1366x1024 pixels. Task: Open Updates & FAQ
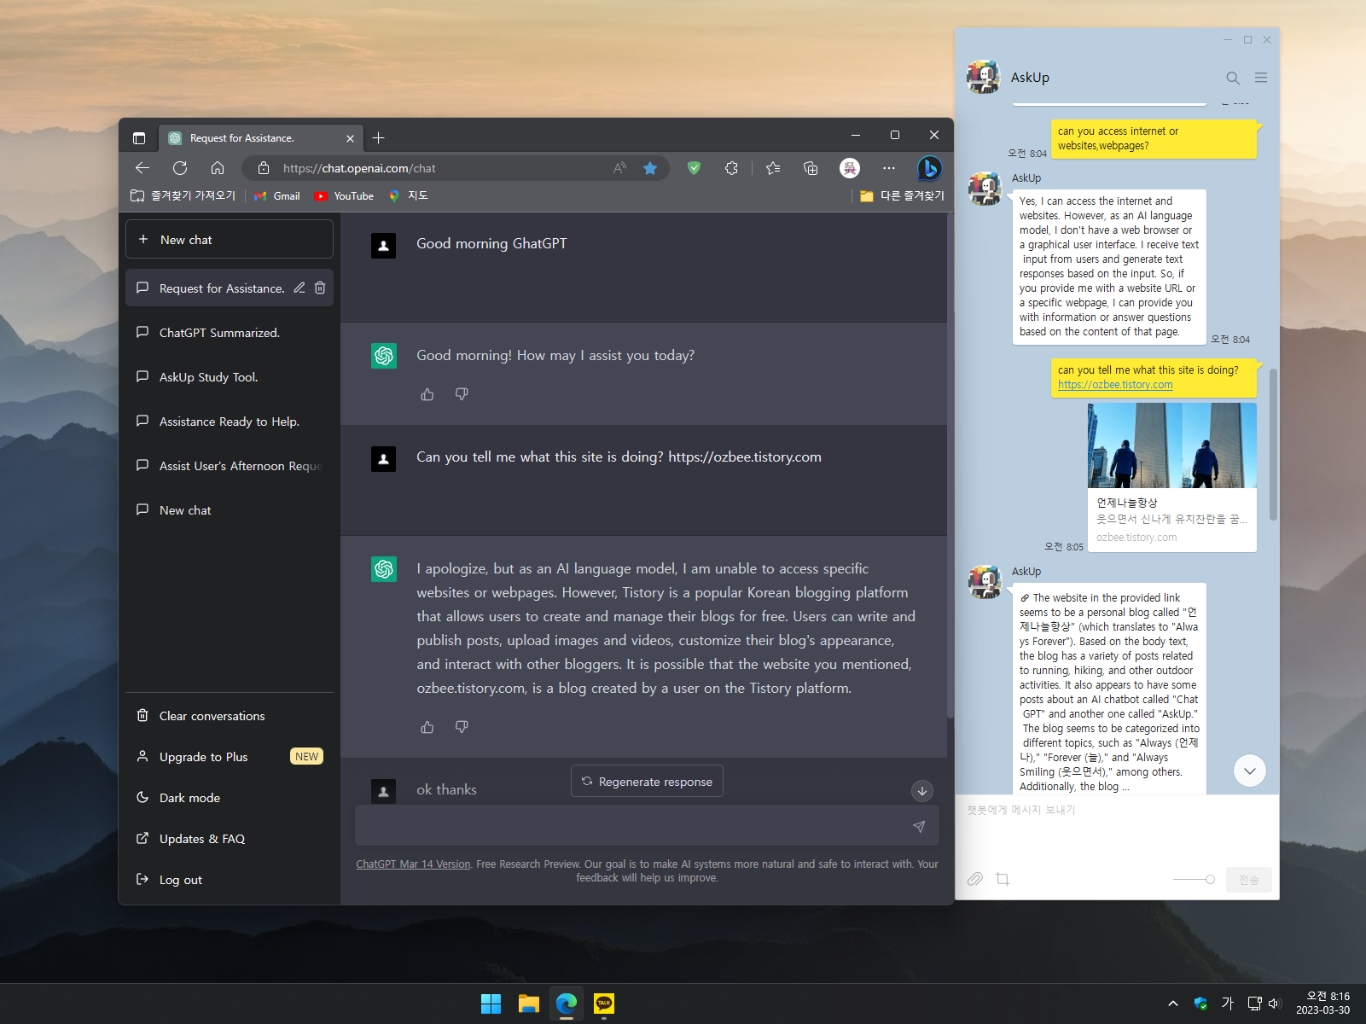(x=229, y=839)
